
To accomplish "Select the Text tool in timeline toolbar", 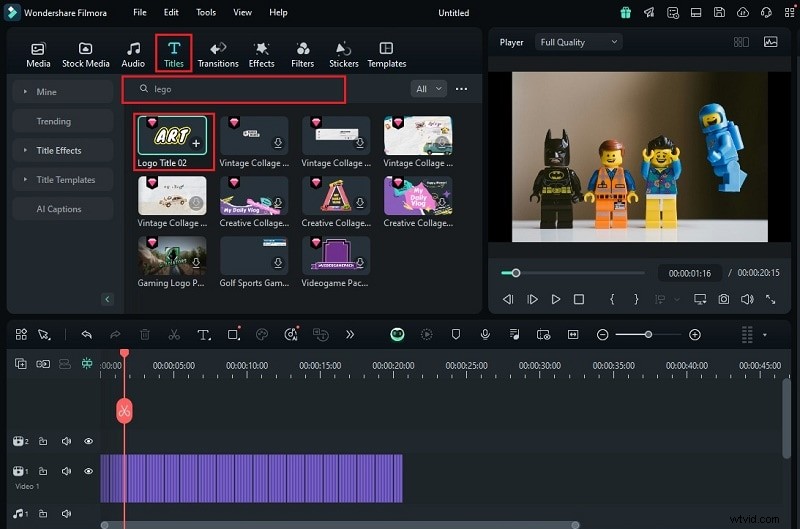I will point(204,335).
